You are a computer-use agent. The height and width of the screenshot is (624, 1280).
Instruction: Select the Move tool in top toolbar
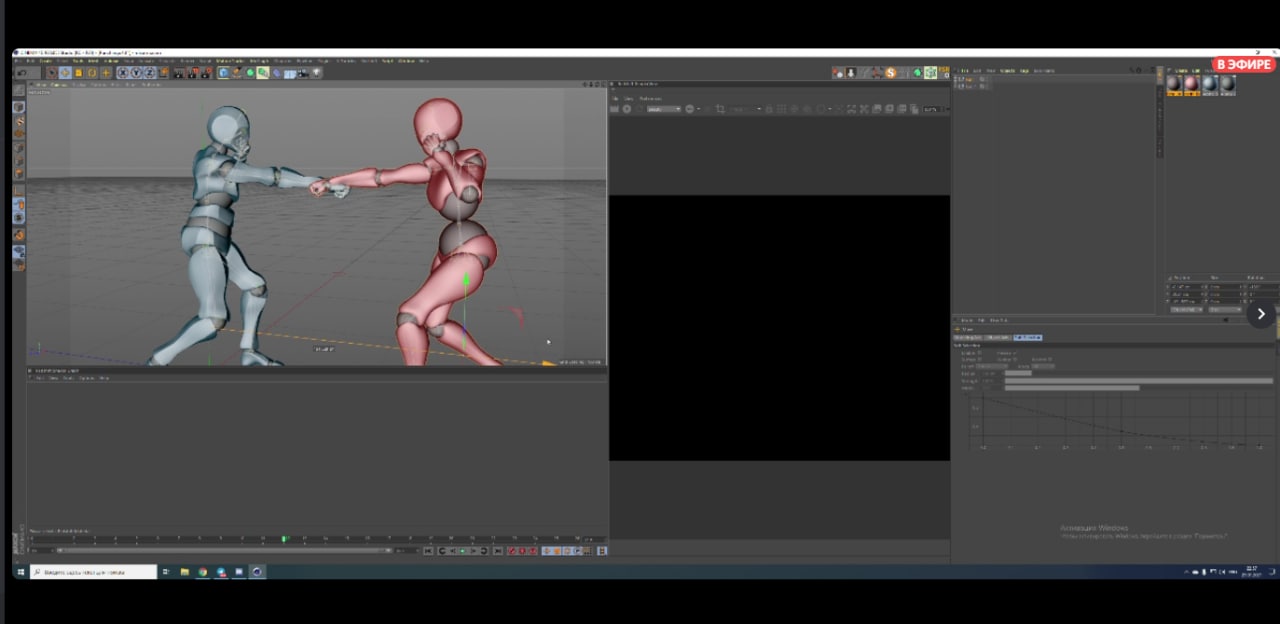[65, 73]
